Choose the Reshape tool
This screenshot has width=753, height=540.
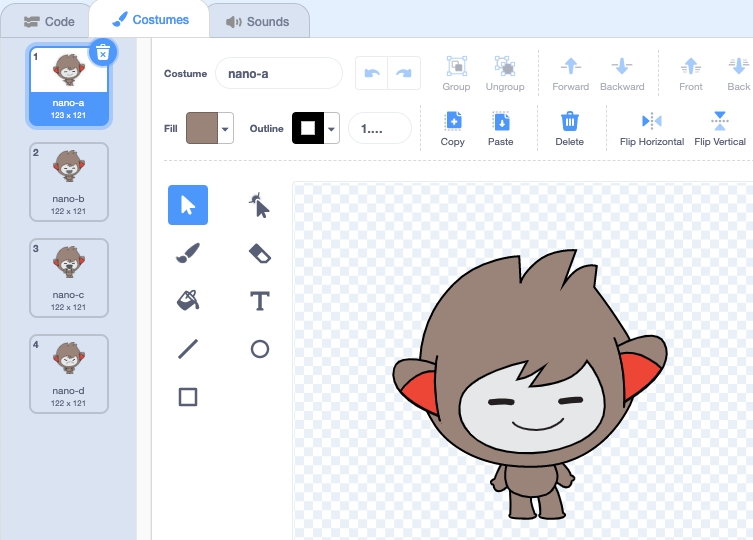[259, 206]
